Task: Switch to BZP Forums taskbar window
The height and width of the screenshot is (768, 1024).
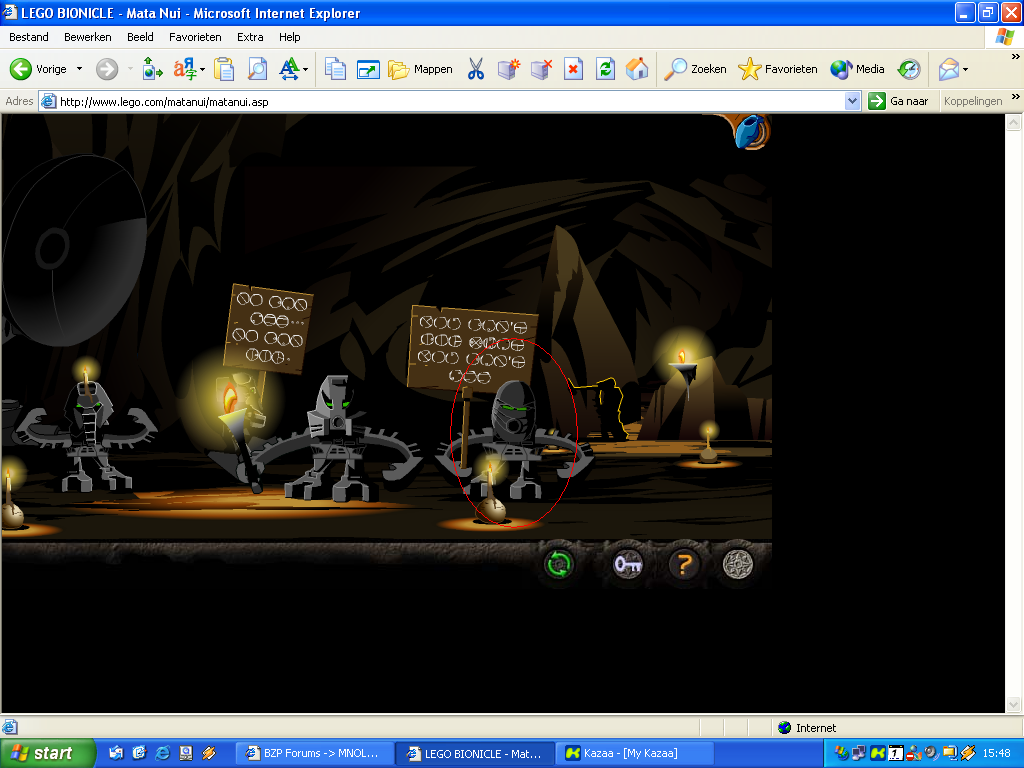Action: pyautogui.click(x=314, y=753)
